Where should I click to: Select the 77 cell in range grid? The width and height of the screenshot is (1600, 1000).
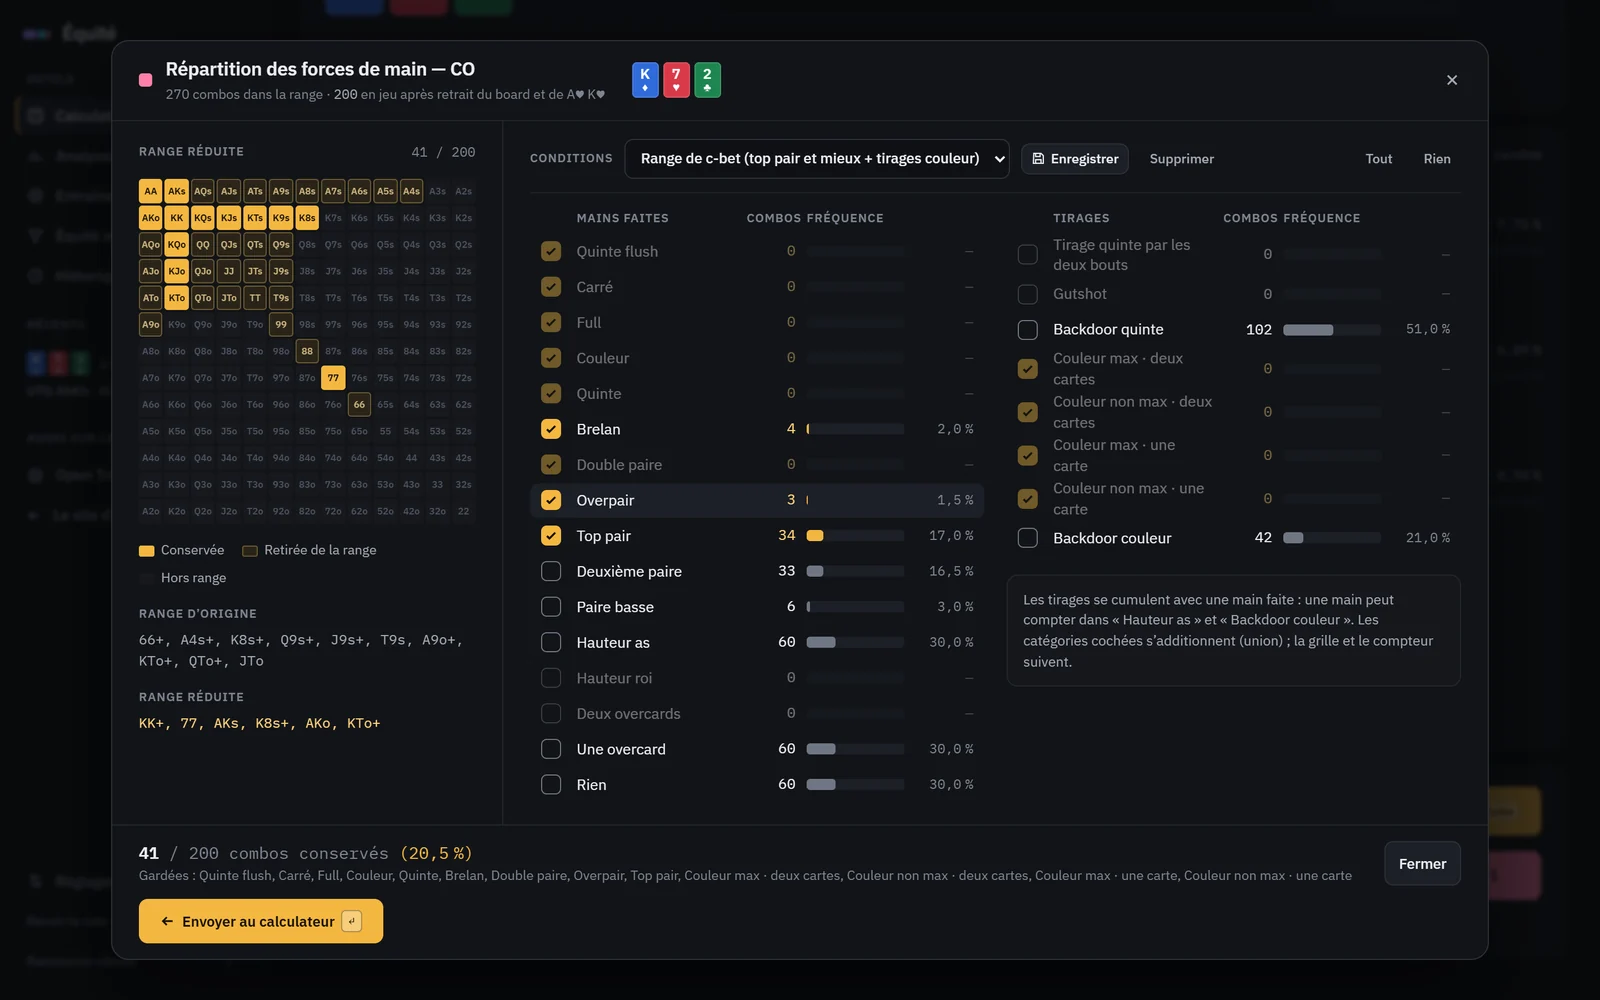333,378
